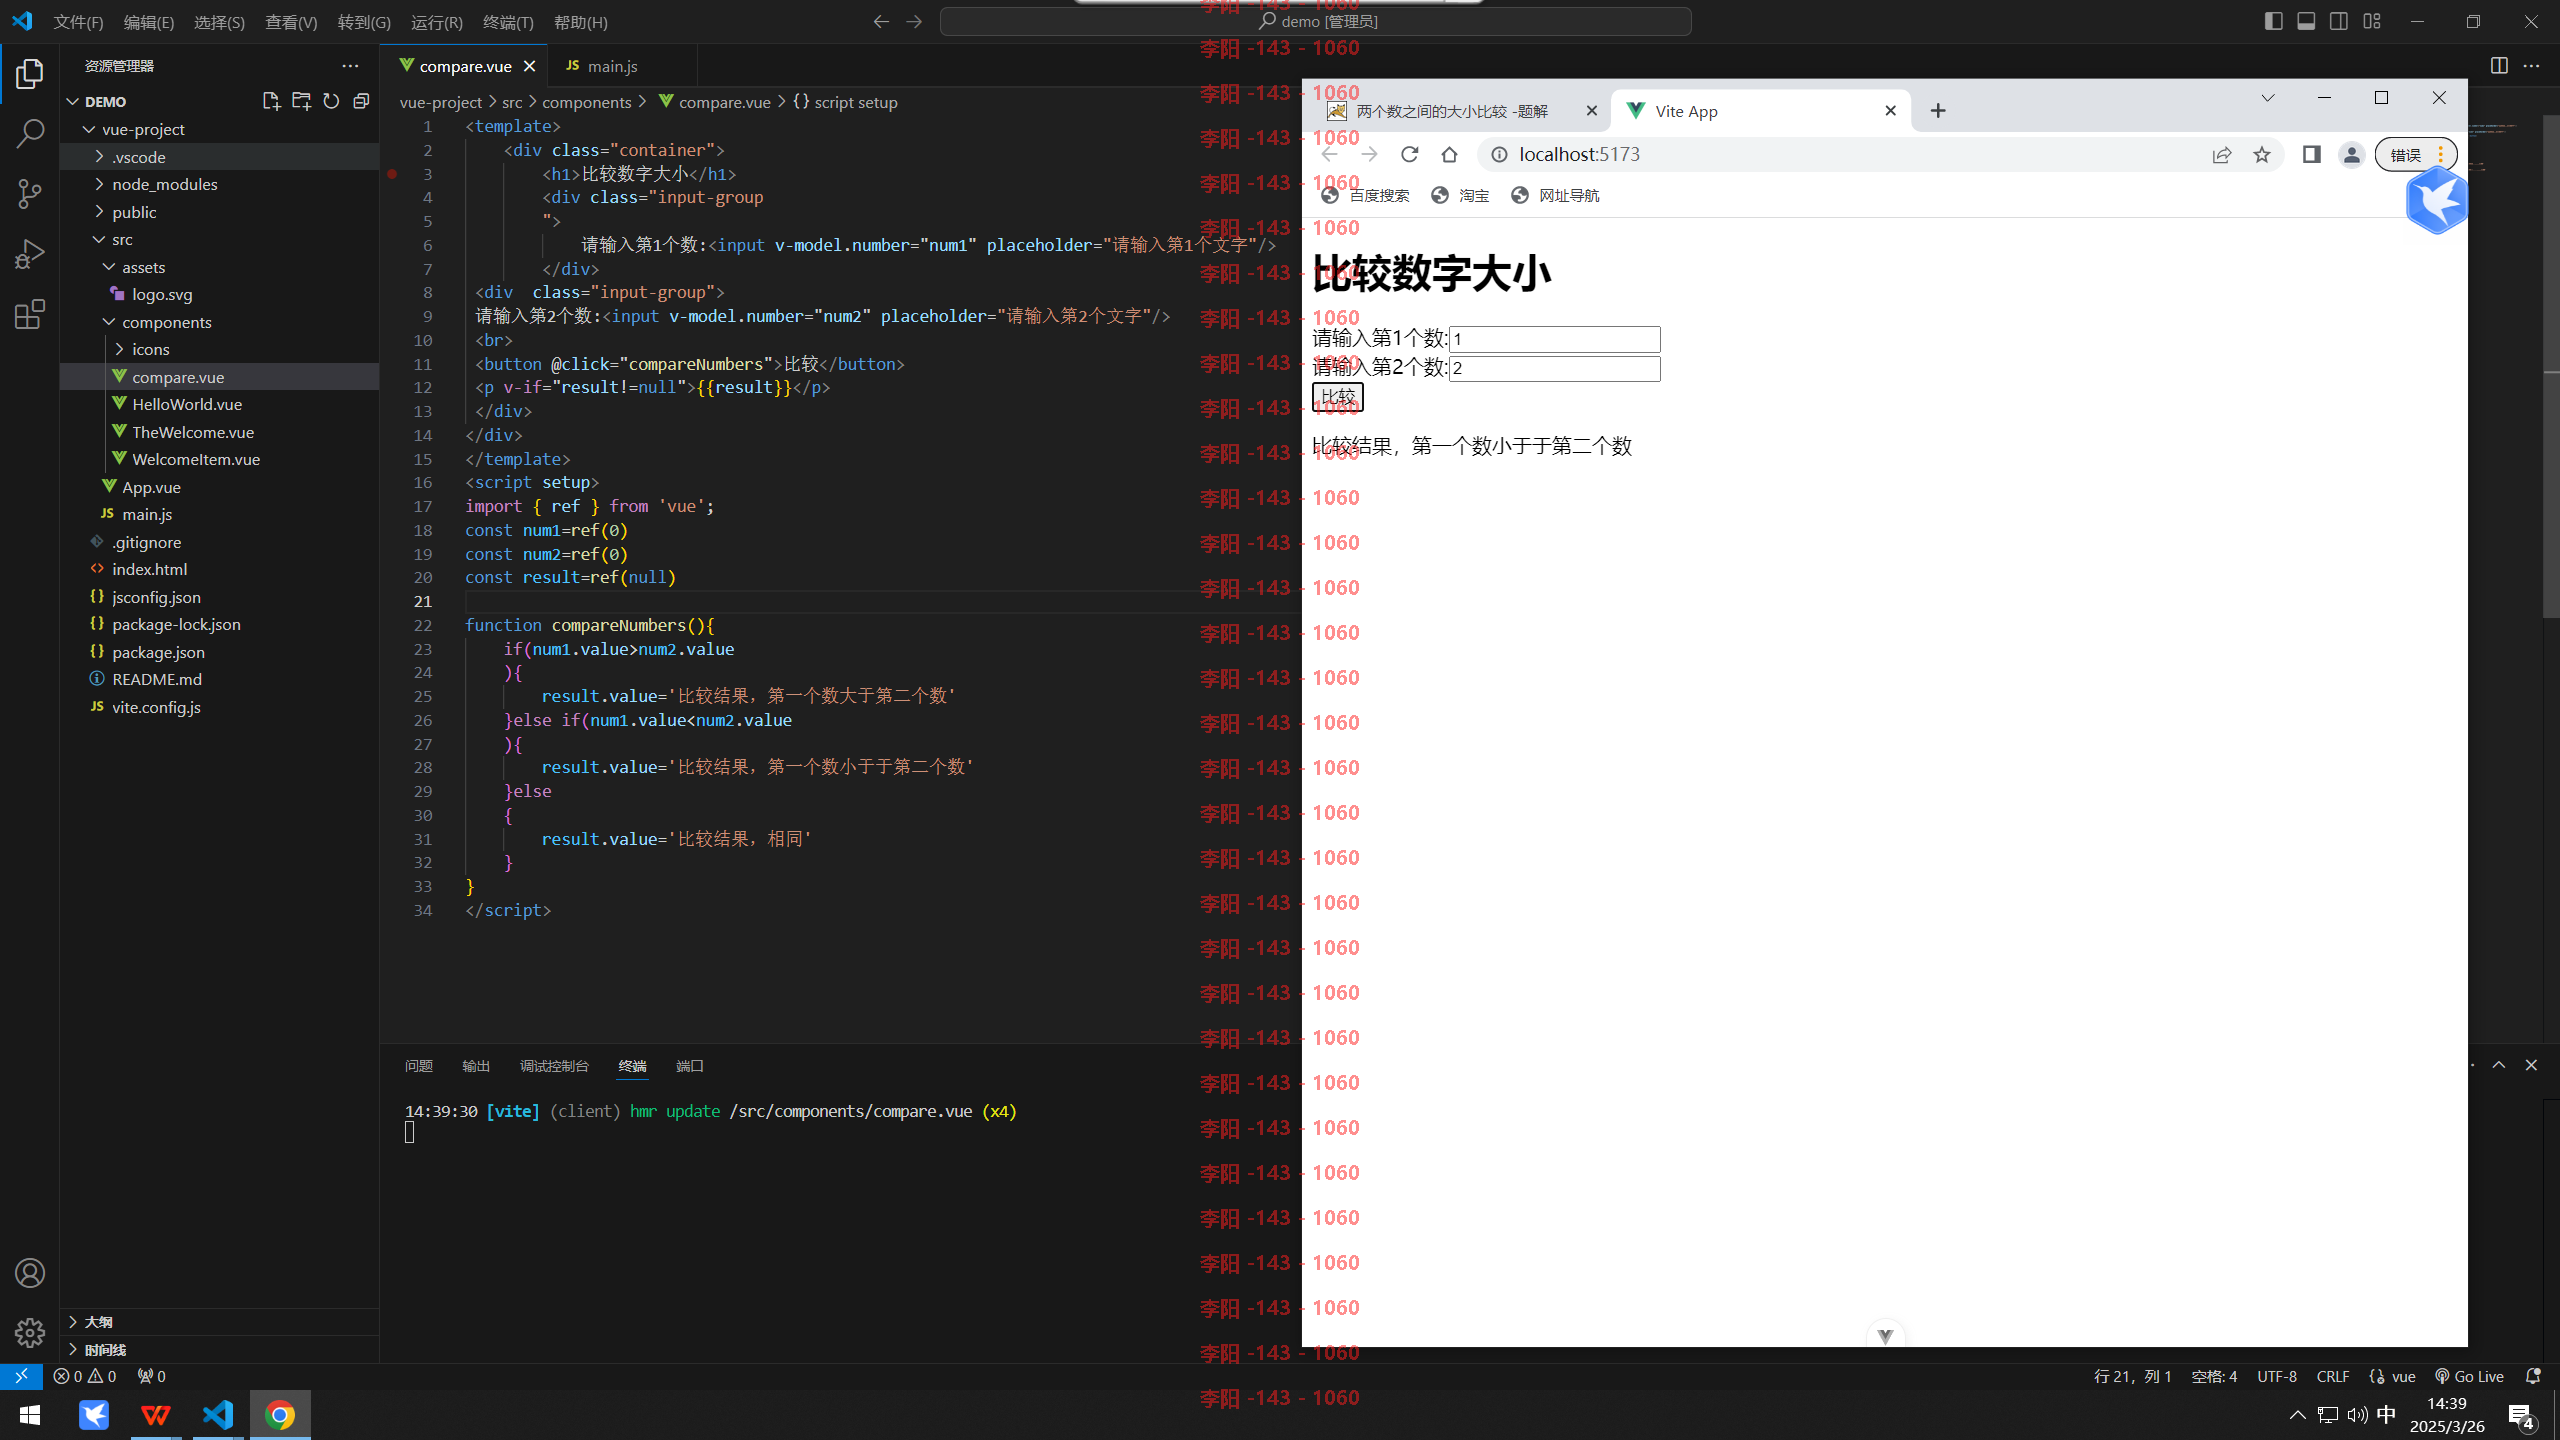2560x1440 pixels.
Task: Open remote window indicator in status bar
Action: pyautogui.click(x=21, y=1376)
